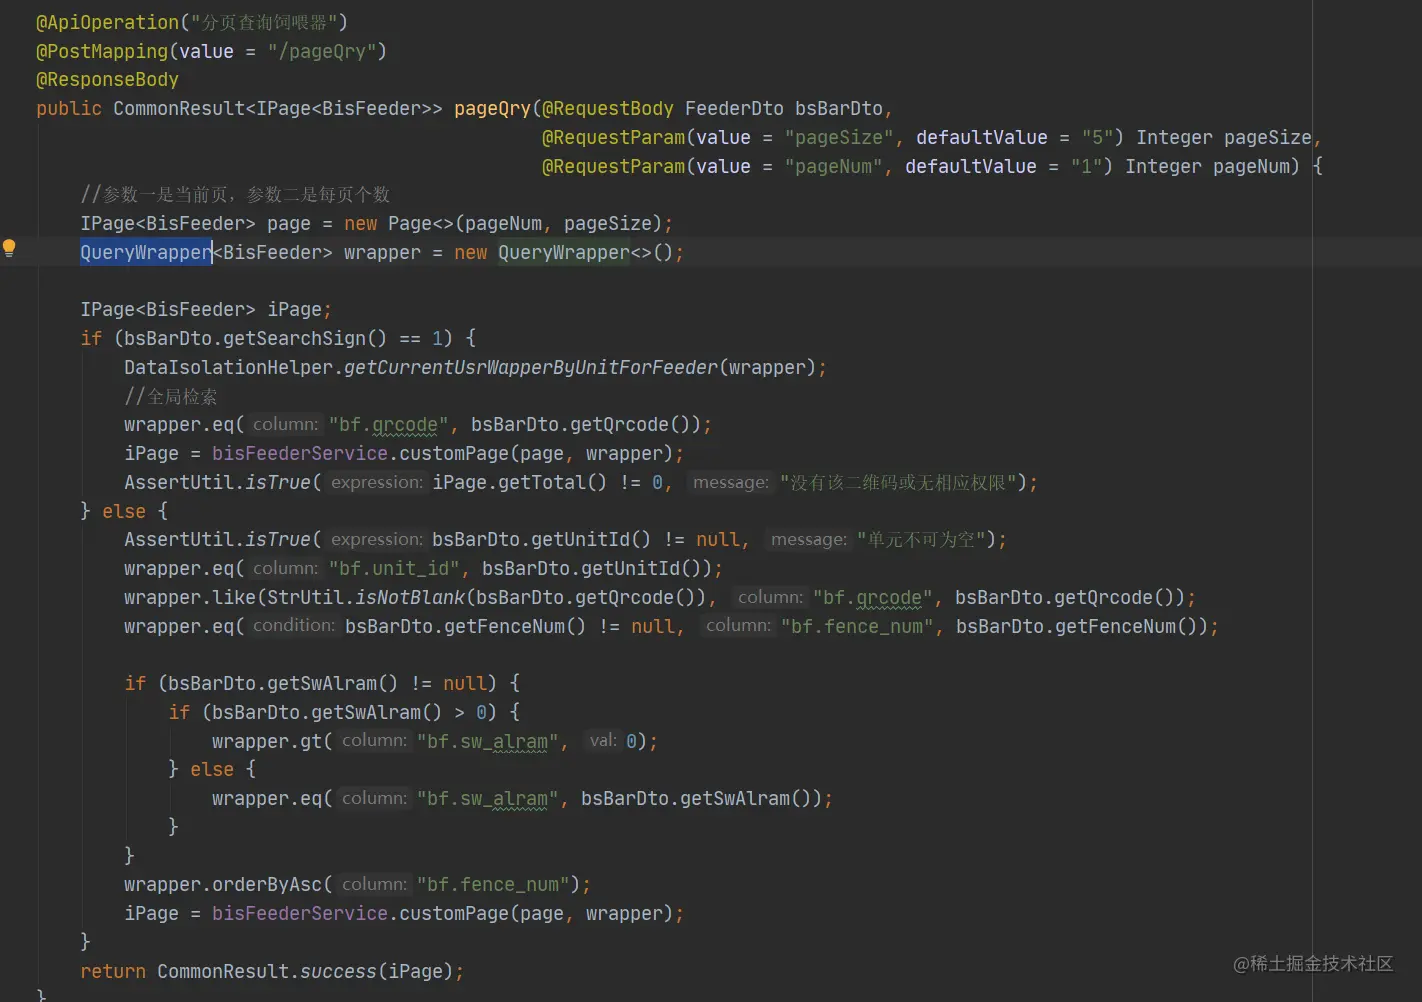Click CommonResult.success(iPage) call
Image resolution: width=1422 pixels, height=1002 pixels.
305,971
